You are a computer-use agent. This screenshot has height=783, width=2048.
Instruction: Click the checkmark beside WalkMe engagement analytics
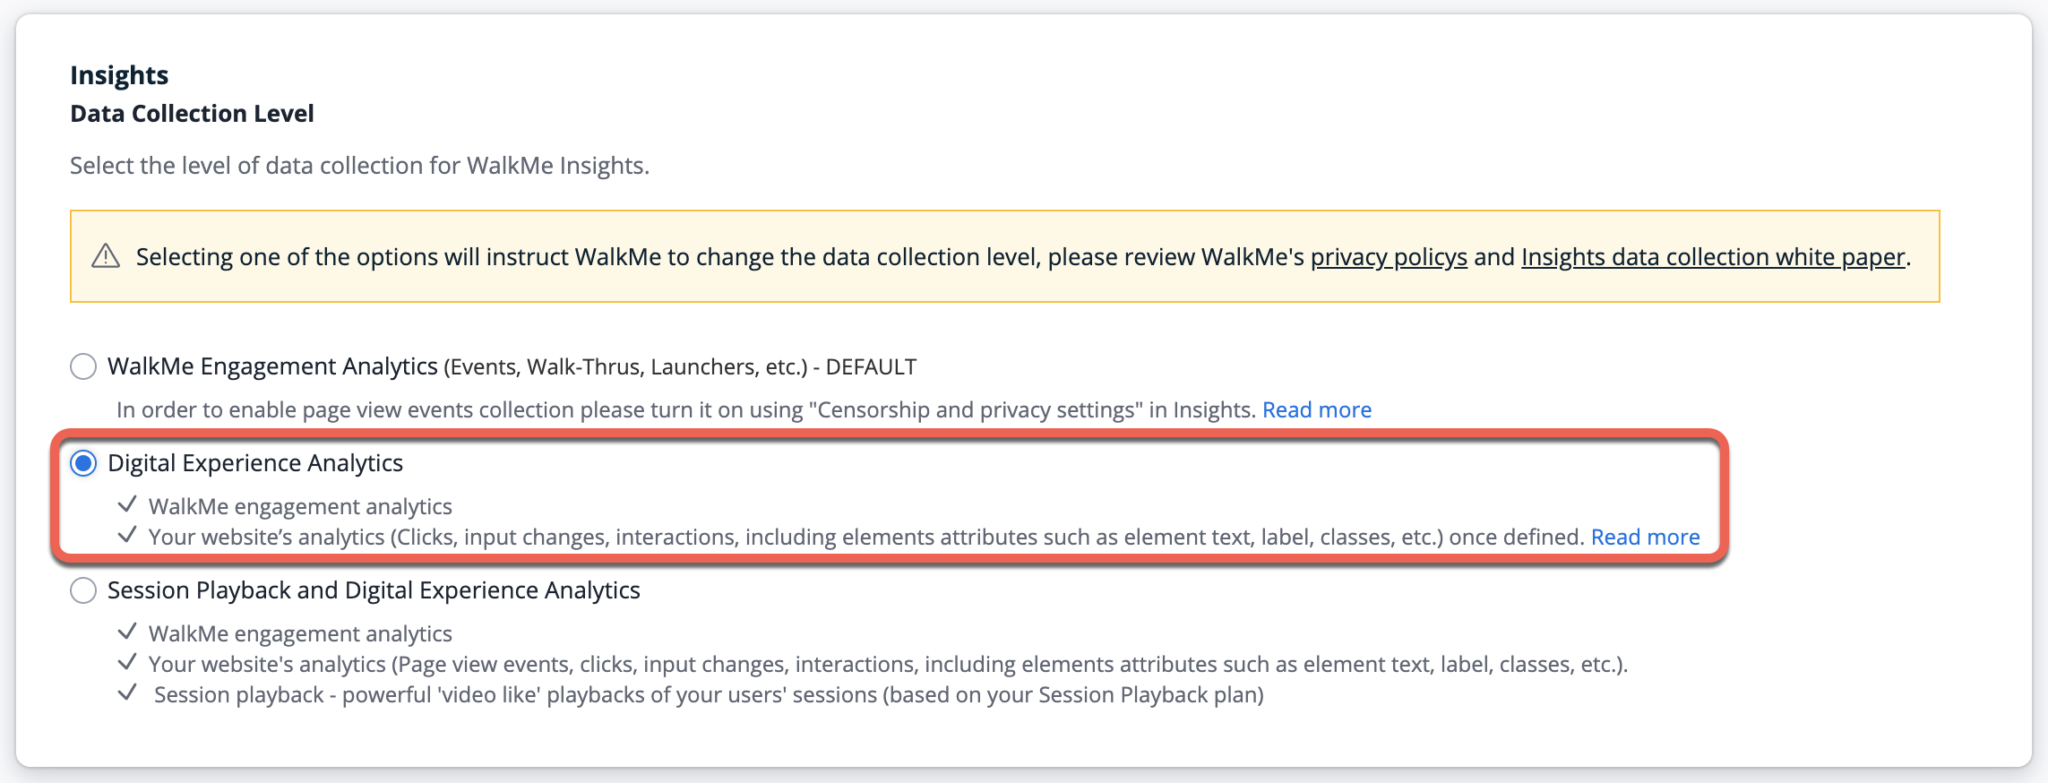pos(127,506)
